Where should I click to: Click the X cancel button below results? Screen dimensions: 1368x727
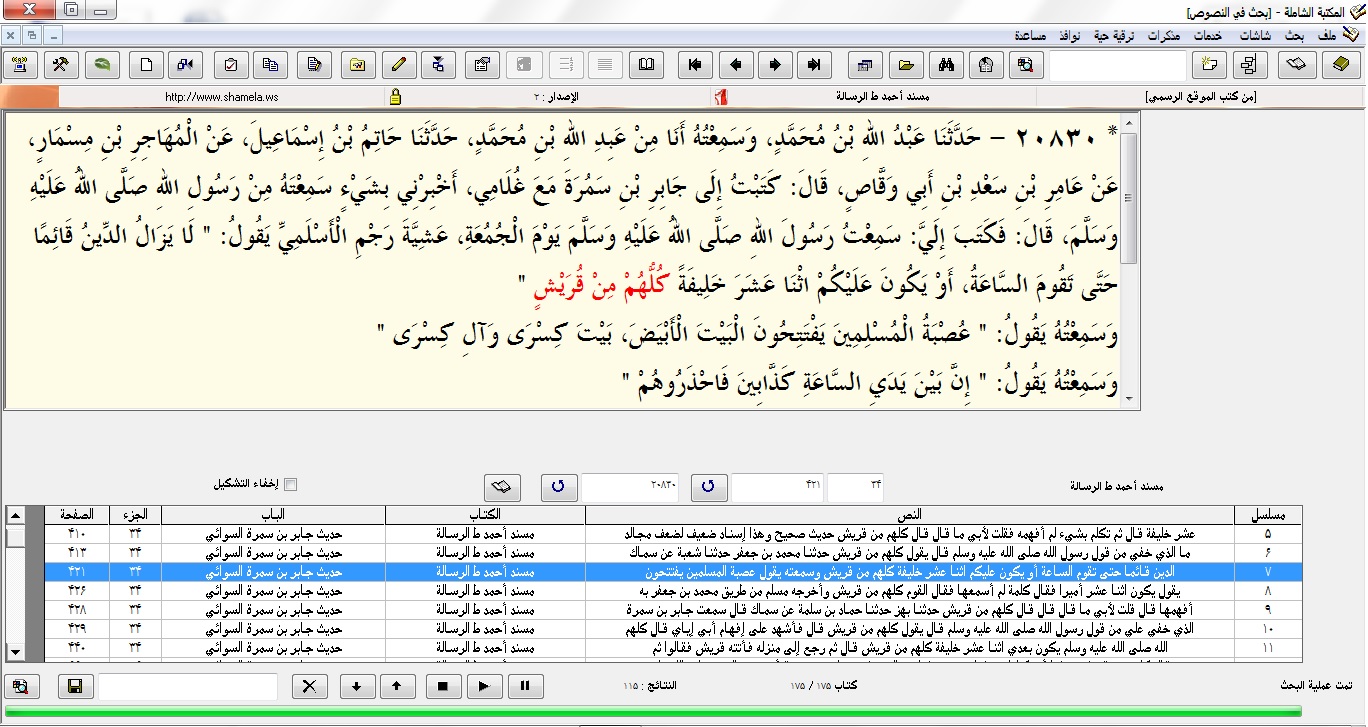(310, 687)
